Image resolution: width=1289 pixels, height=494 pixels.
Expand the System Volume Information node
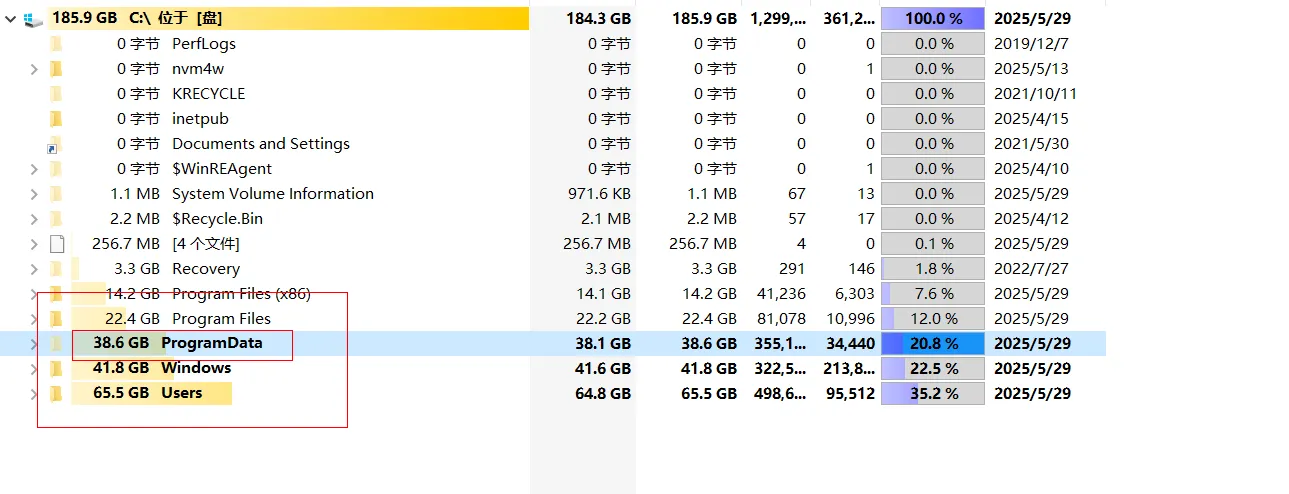[x=34, y=193]
